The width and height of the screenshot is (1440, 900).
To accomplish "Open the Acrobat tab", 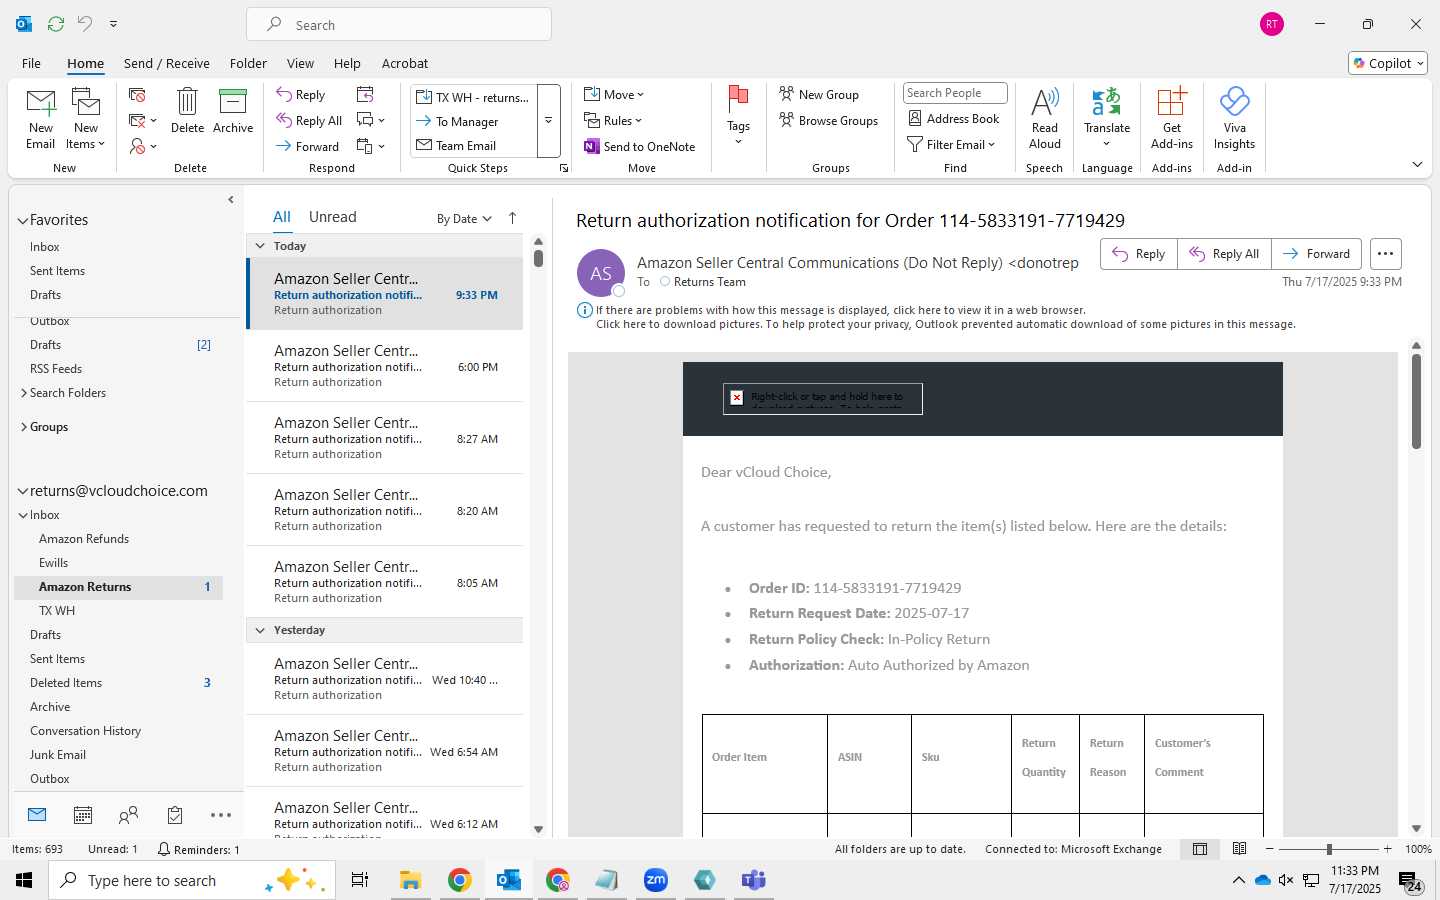I will coord(405,63).
